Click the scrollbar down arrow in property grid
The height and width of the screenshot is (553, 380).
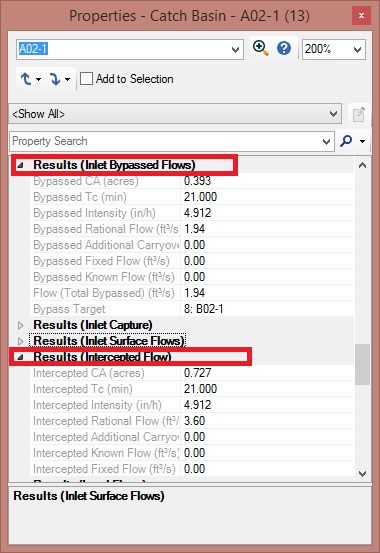point(362,474)
